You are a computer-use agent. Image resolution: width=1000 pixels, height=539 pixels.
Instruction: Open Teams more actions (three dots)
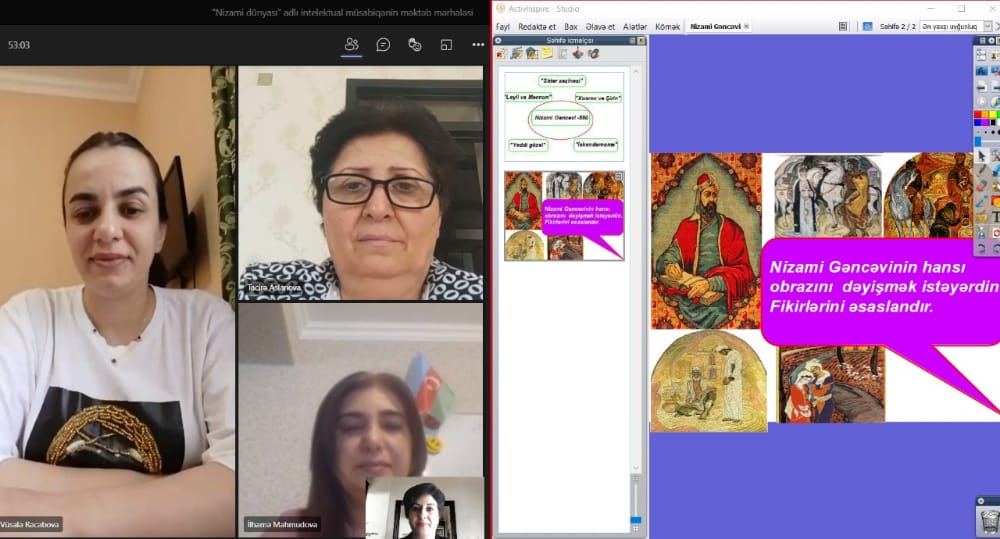click(x=478, y=45)
